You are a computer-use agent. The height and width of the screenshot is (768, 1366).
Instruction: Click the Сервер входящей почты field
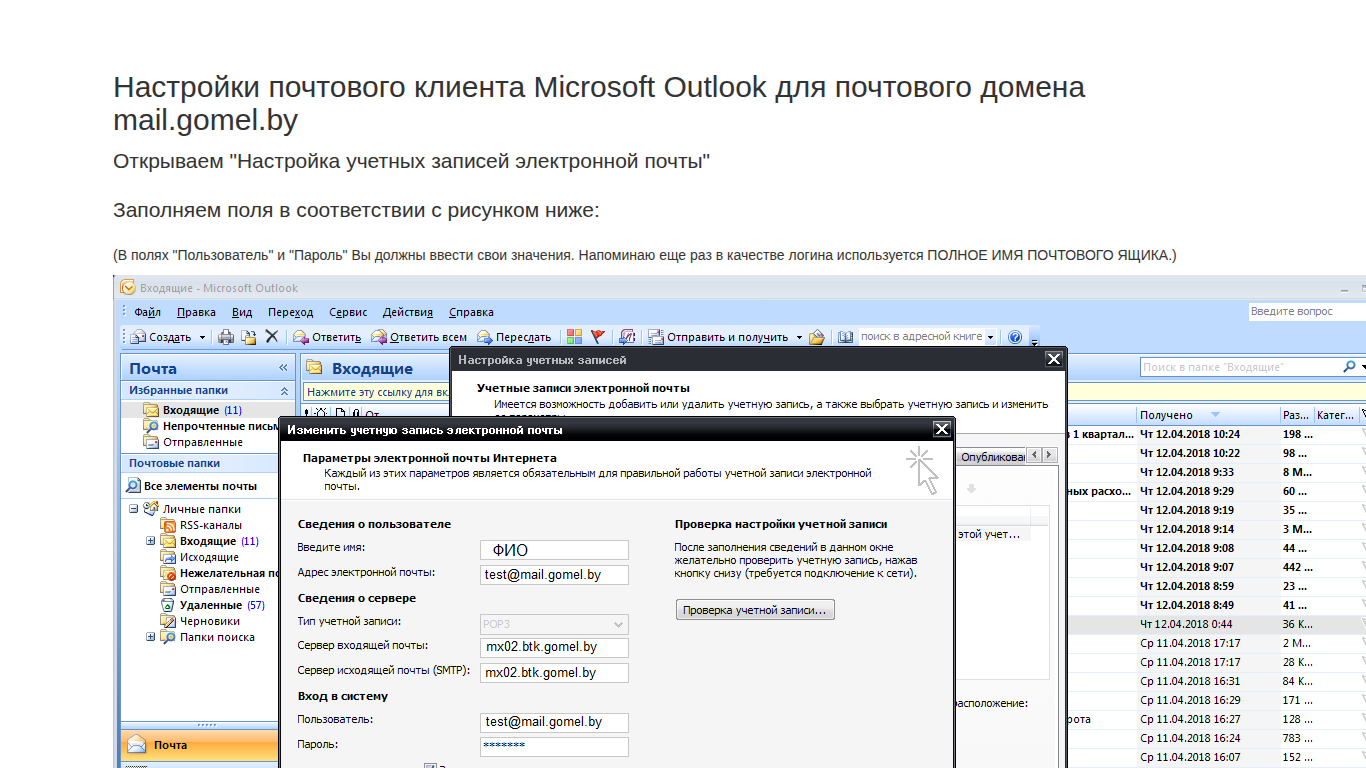pos(554,648)
